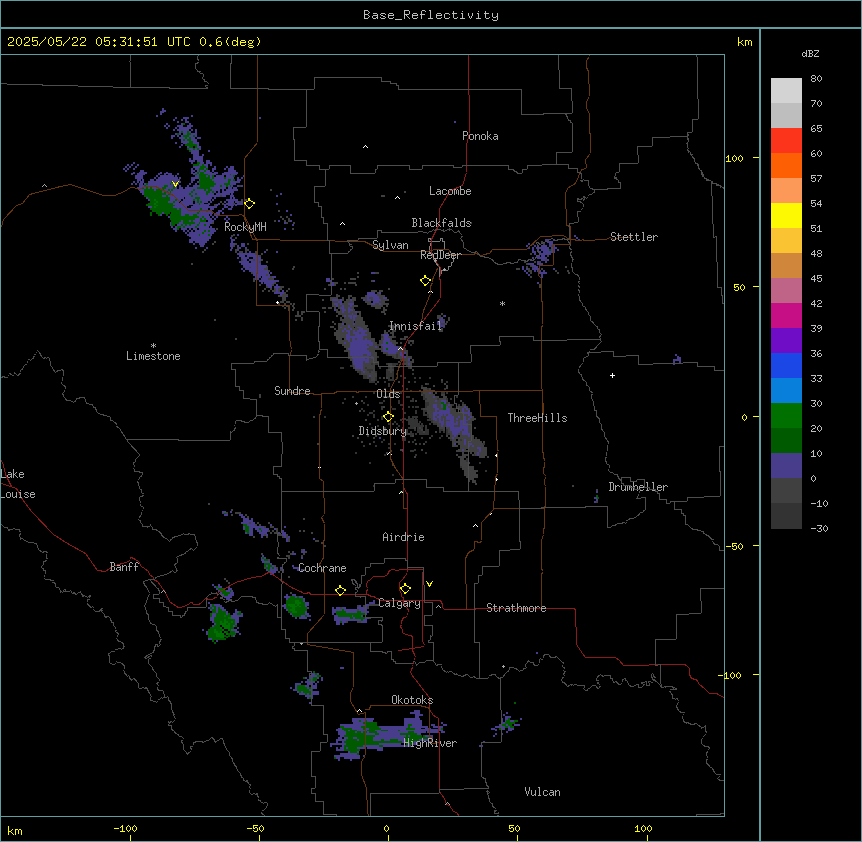Click the Cochrane town label
Image resolution: width=862 pixels, height=842 pixels.
322,568
